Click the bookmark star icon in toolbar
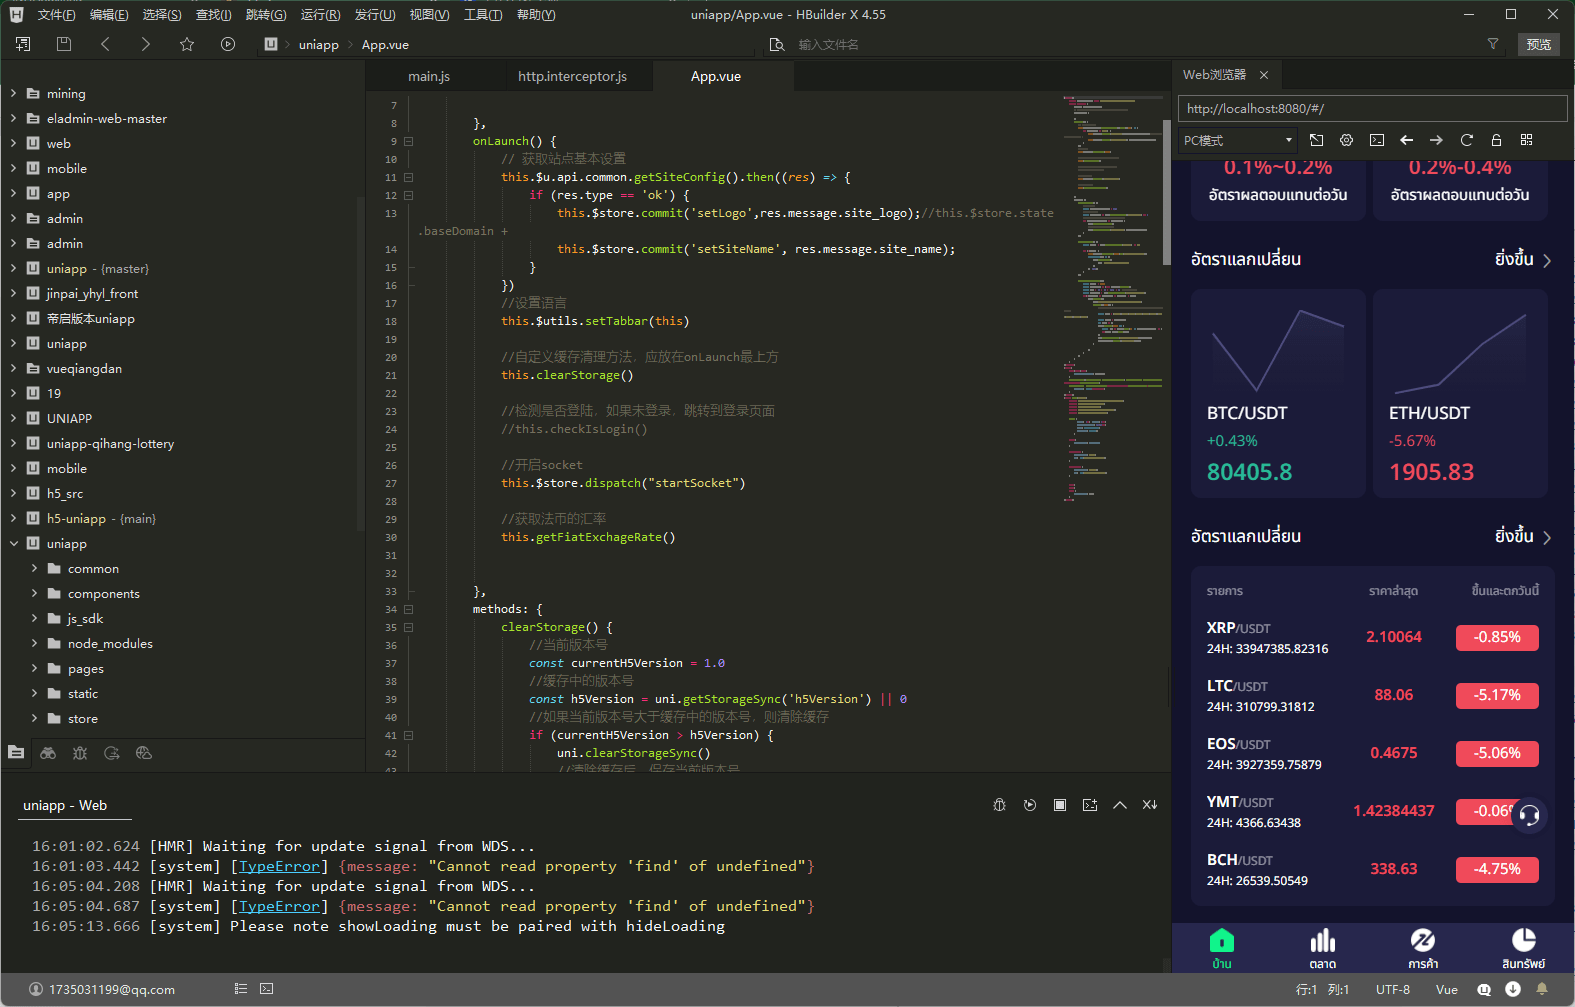The image size is (1575, 1007). tap(187, 44)
